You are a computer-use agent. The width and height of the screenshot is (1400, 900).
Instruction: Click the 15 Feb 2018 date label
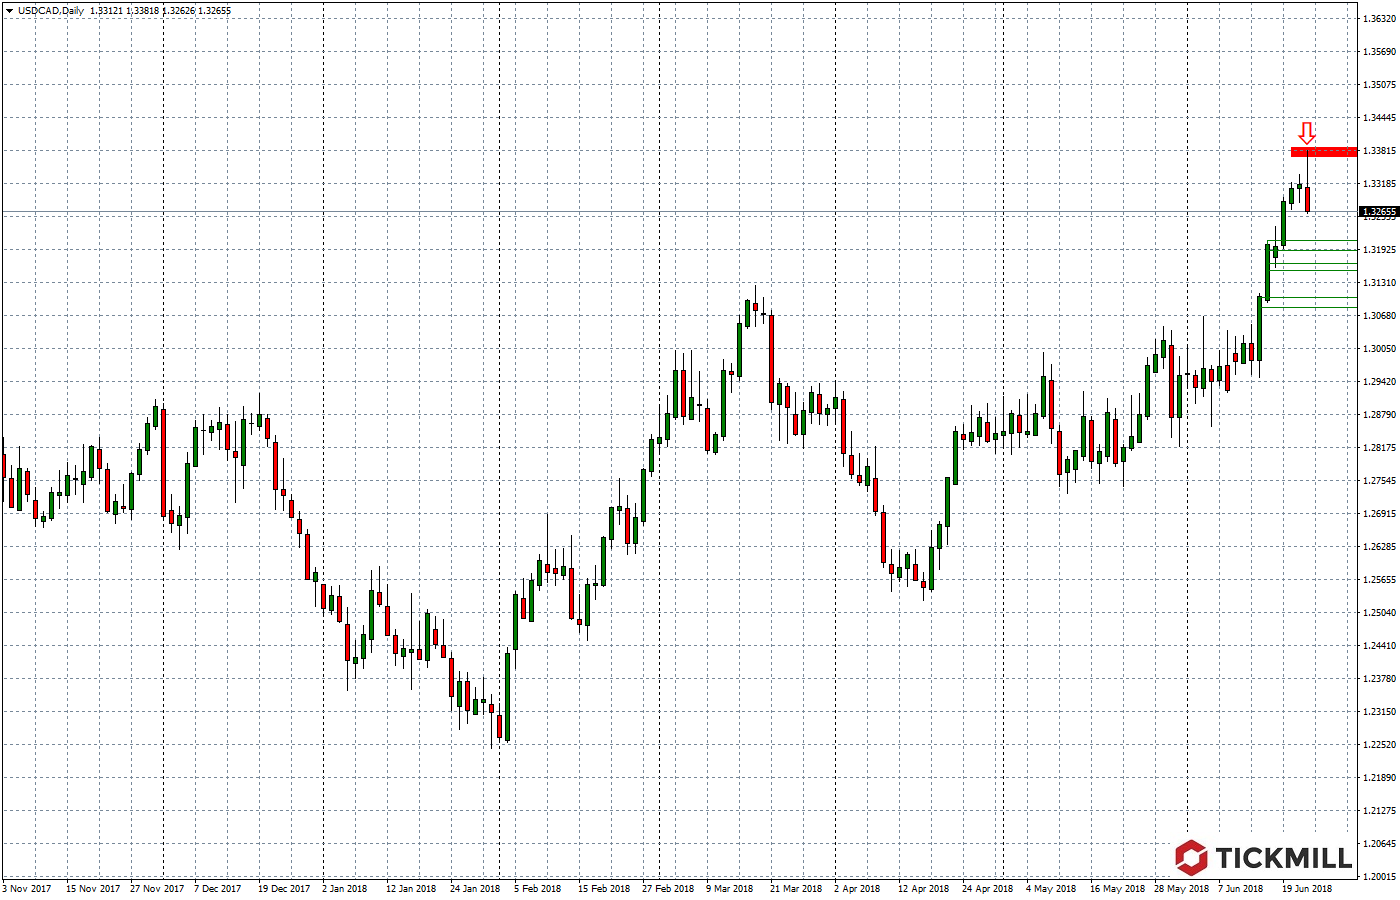pyautogui.click(x=604, y=888)
